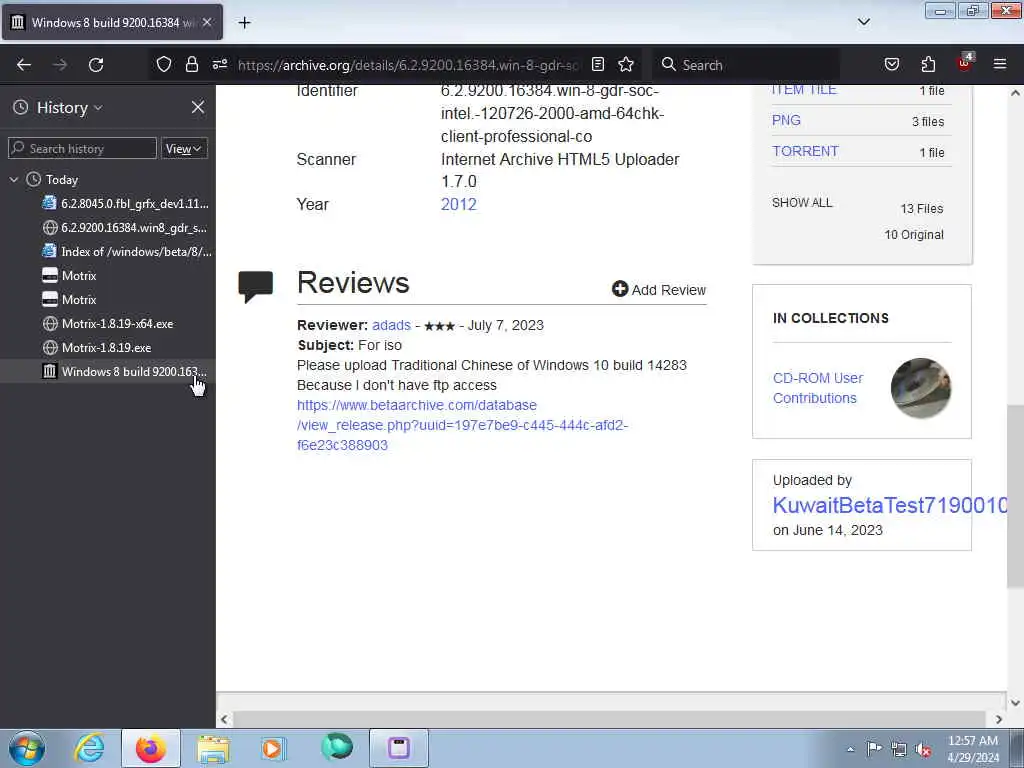This screenshot has height=768, width=1024.
Task: Open Action Center flag icon
Action: pos(874,748)
